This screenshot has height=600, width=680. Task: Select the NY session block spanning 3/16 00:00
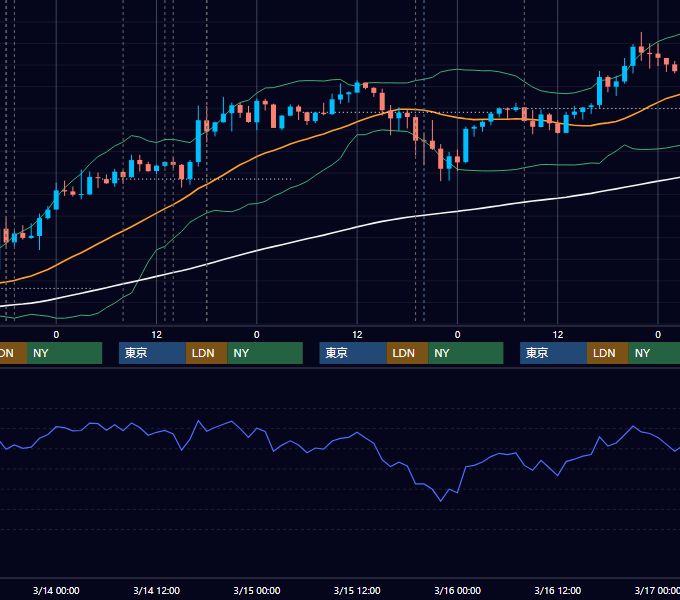tap(466, 353)
